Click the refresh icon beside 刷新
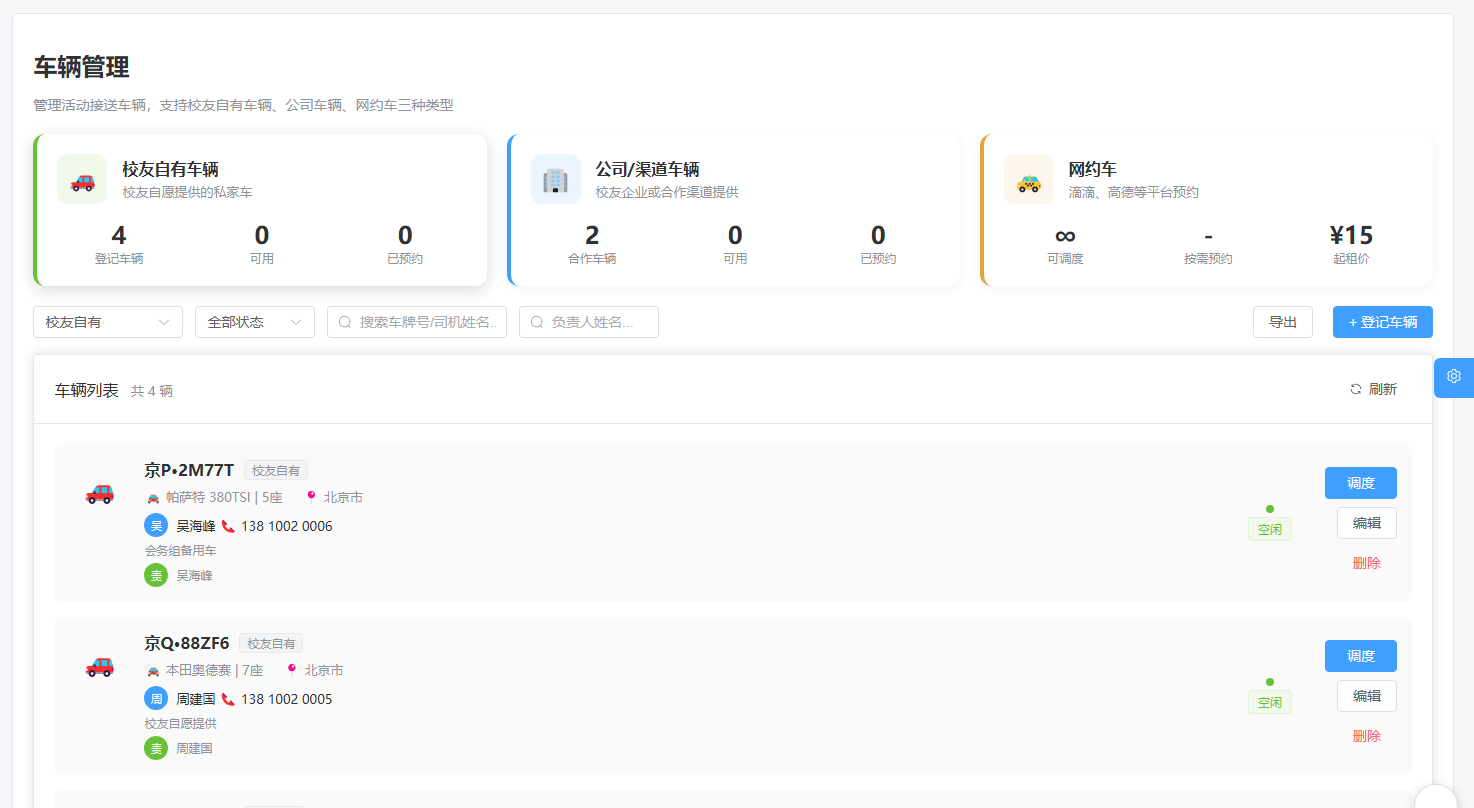Image resolution: width=1474 pixels, height=808 pixels. coord(1356,389)
